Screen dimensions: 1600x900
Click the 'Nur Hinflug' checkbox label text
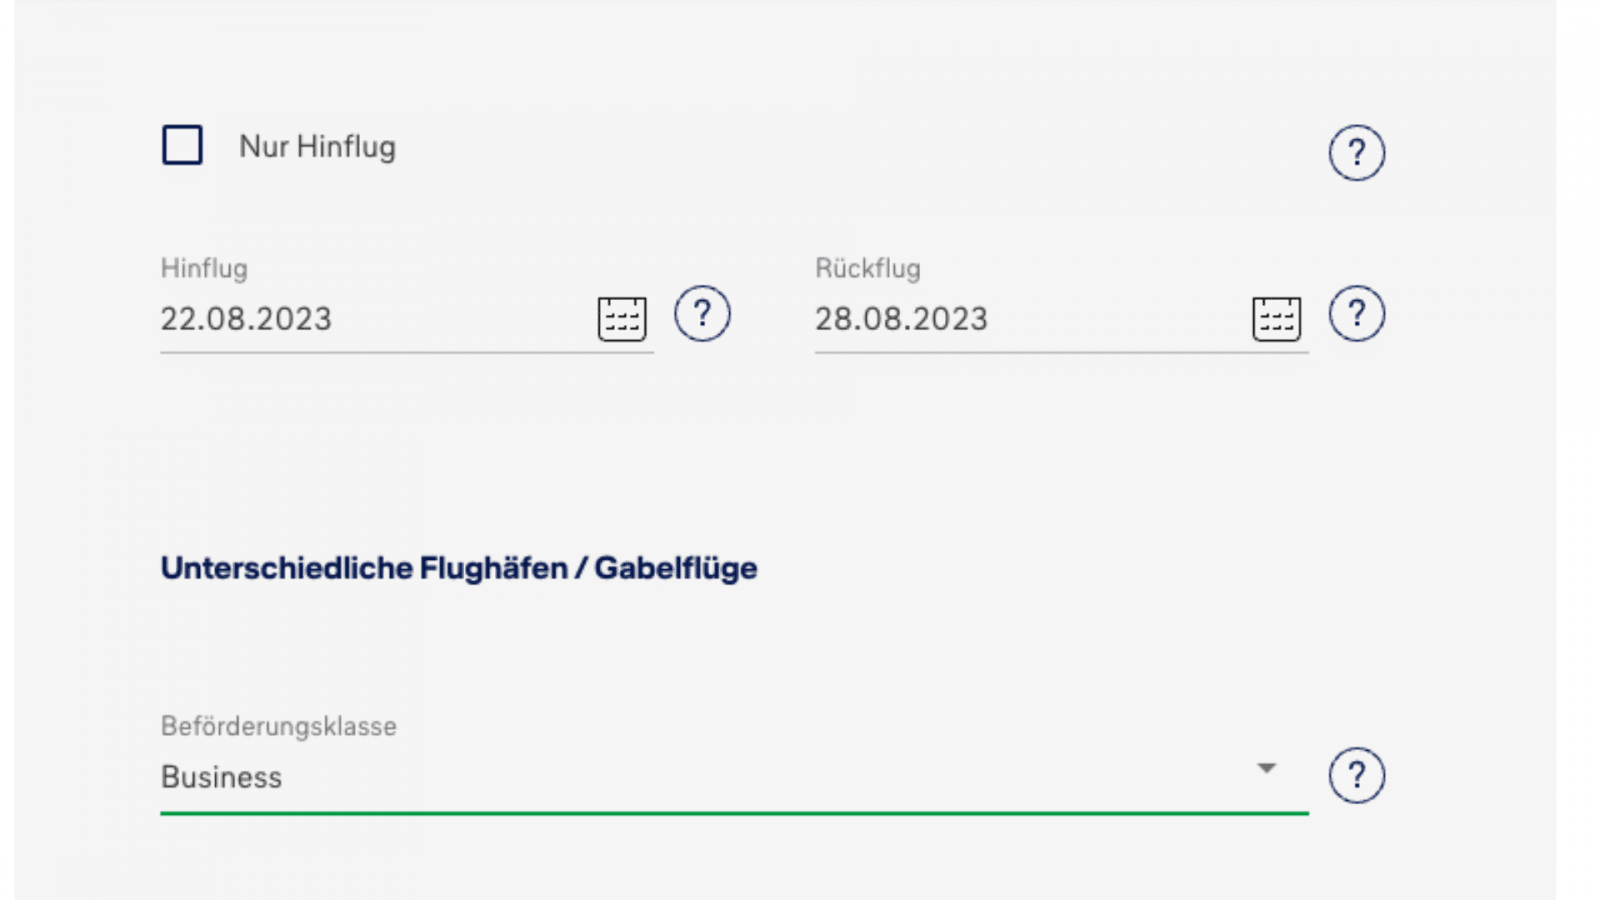pyautogui.click(x=317, y=147)
